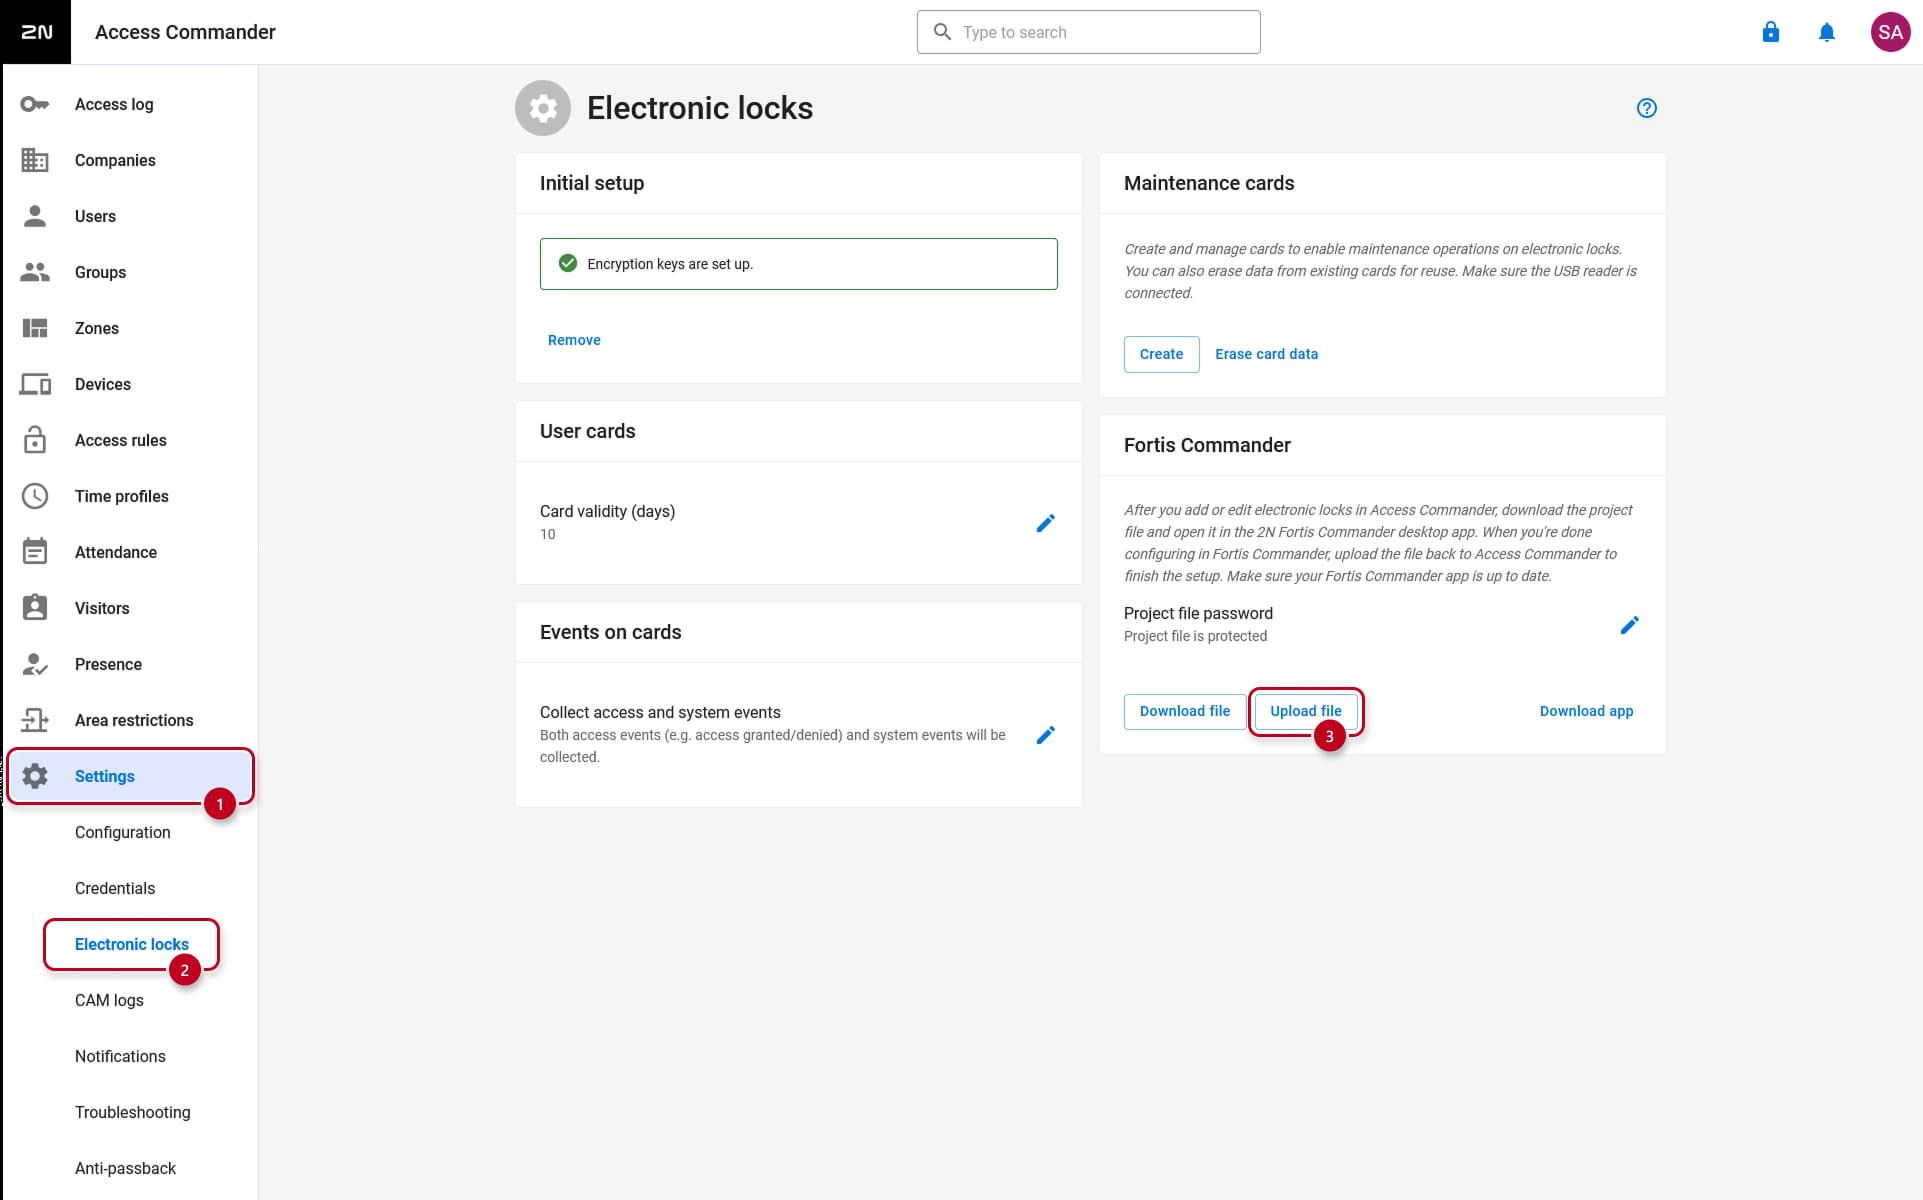Image resolution: width=1923 pixels, height=1200 pixels.
Task: Go to Troubleshooting submenu
Action: click(133, 1112)
